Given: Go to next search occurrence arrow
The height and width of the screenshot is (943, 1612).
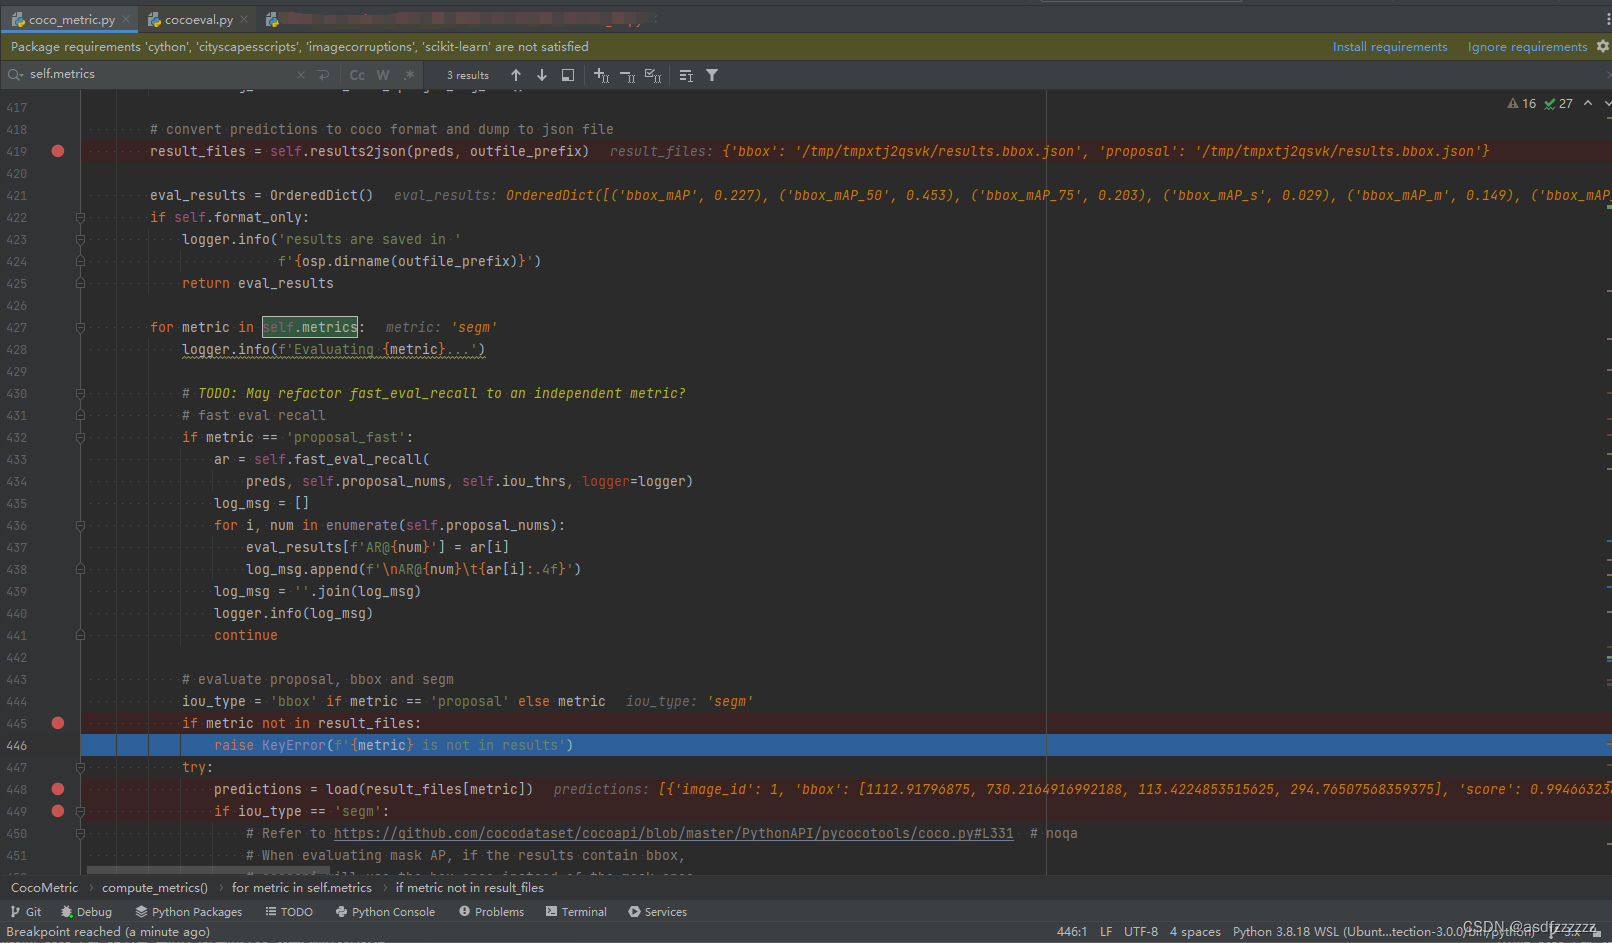Looking at the screenshot, I should click(x=542, y=75).
